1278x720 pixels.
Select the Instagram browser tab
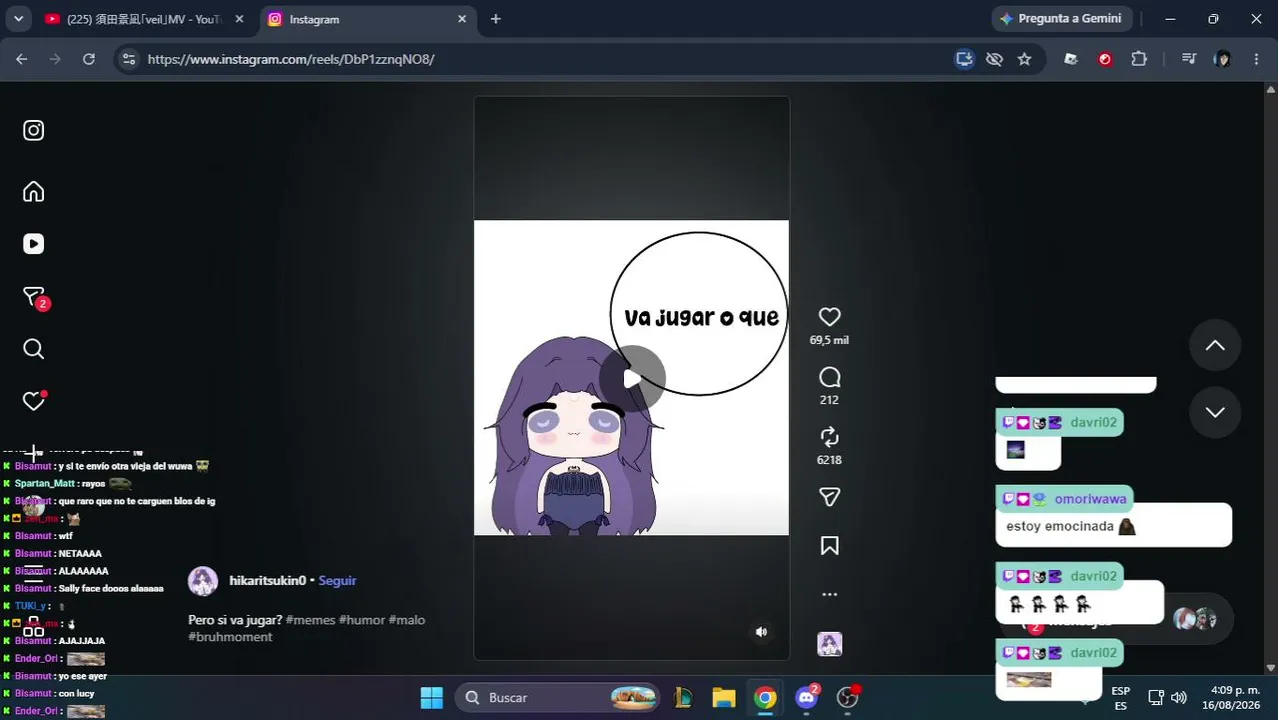(x=366, y=19)
